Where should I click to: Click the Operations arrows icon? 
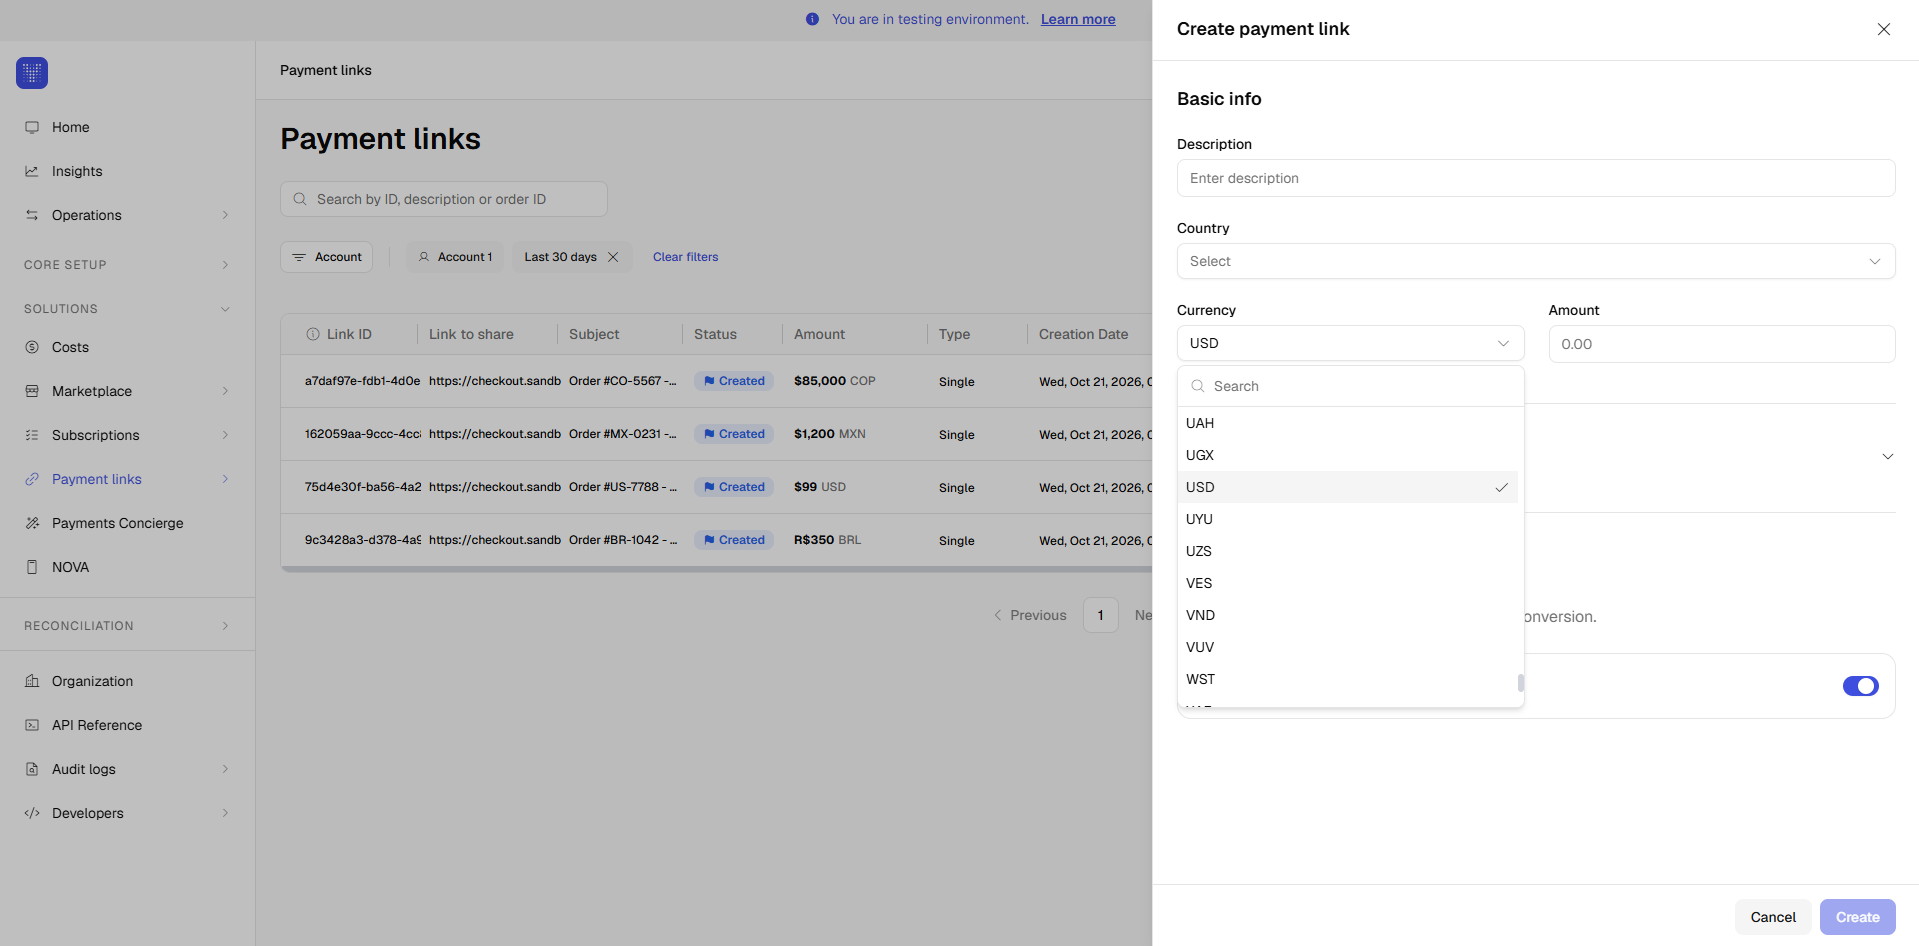(x=32, y=215)
